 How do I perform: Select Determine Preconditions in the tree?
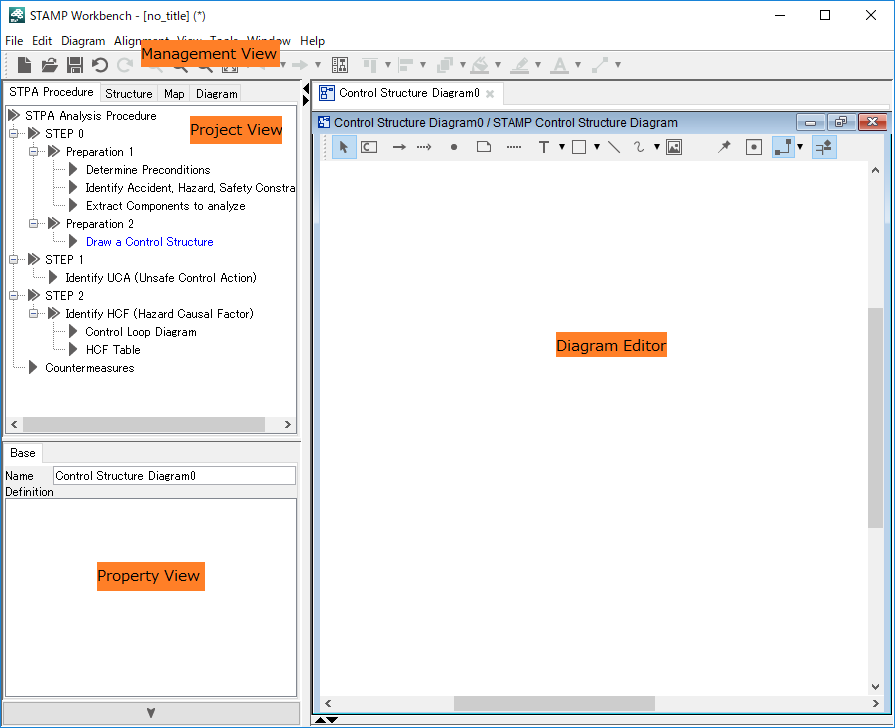pyautogui.click(x=148, y=170)
